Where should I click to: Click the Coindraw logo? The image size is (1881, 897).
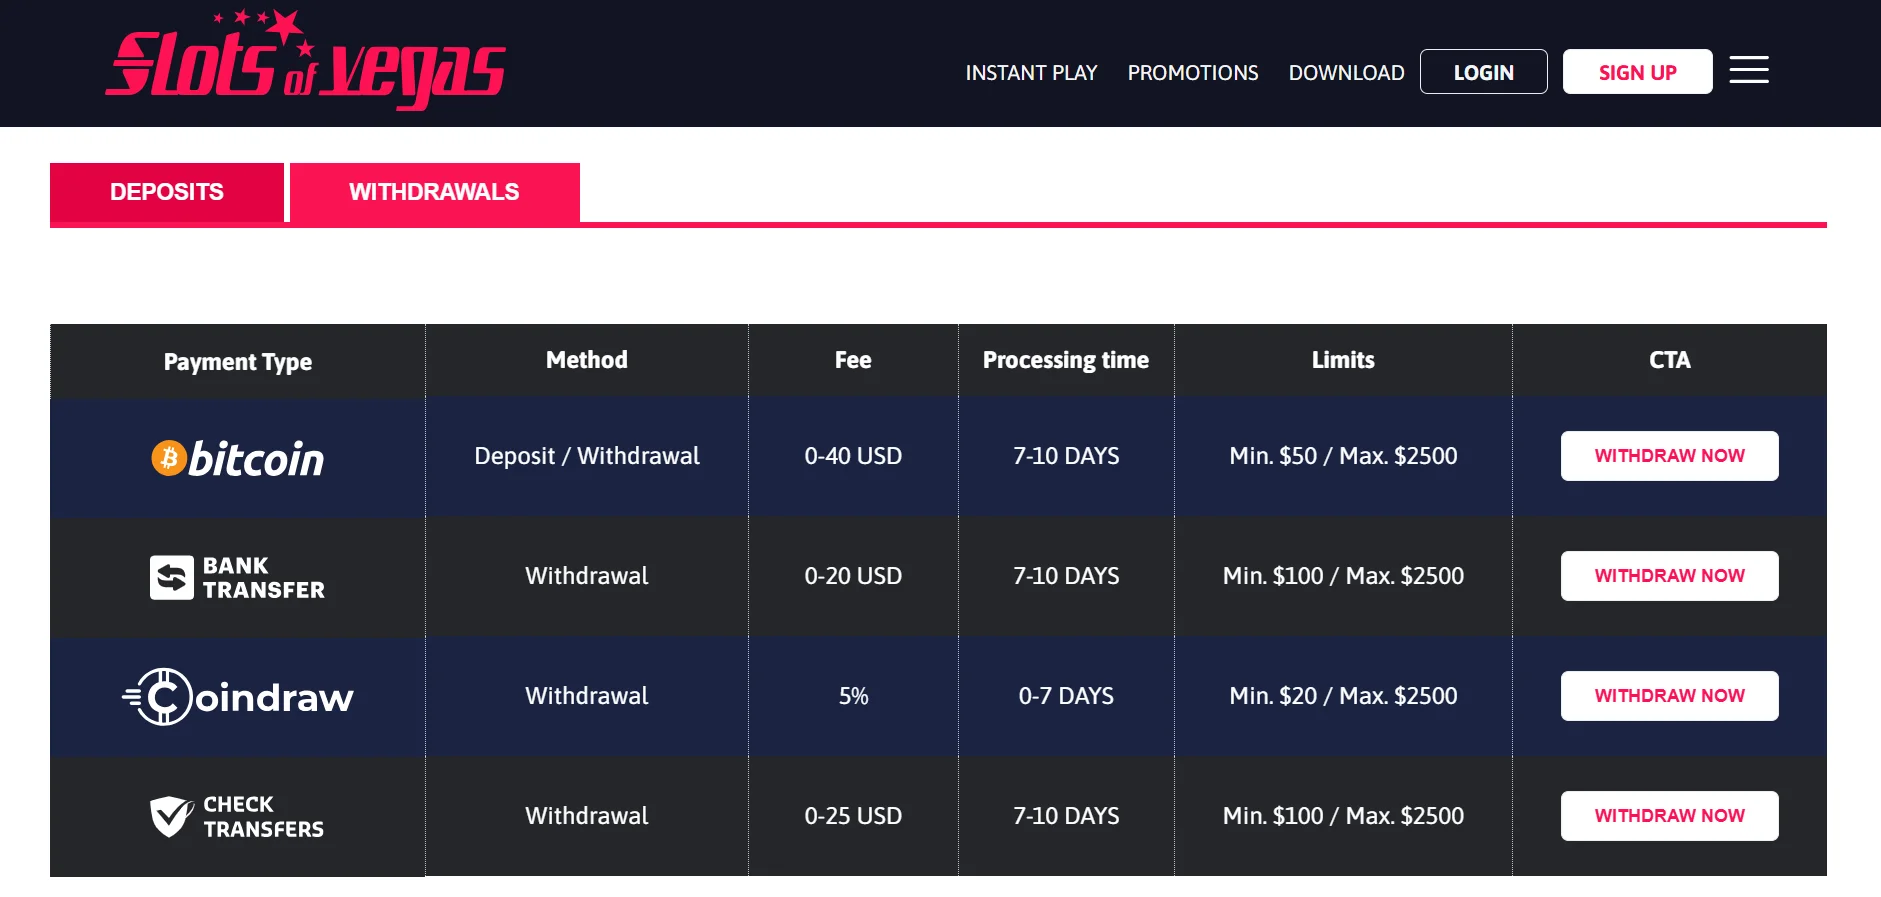(x=238, y=696)
